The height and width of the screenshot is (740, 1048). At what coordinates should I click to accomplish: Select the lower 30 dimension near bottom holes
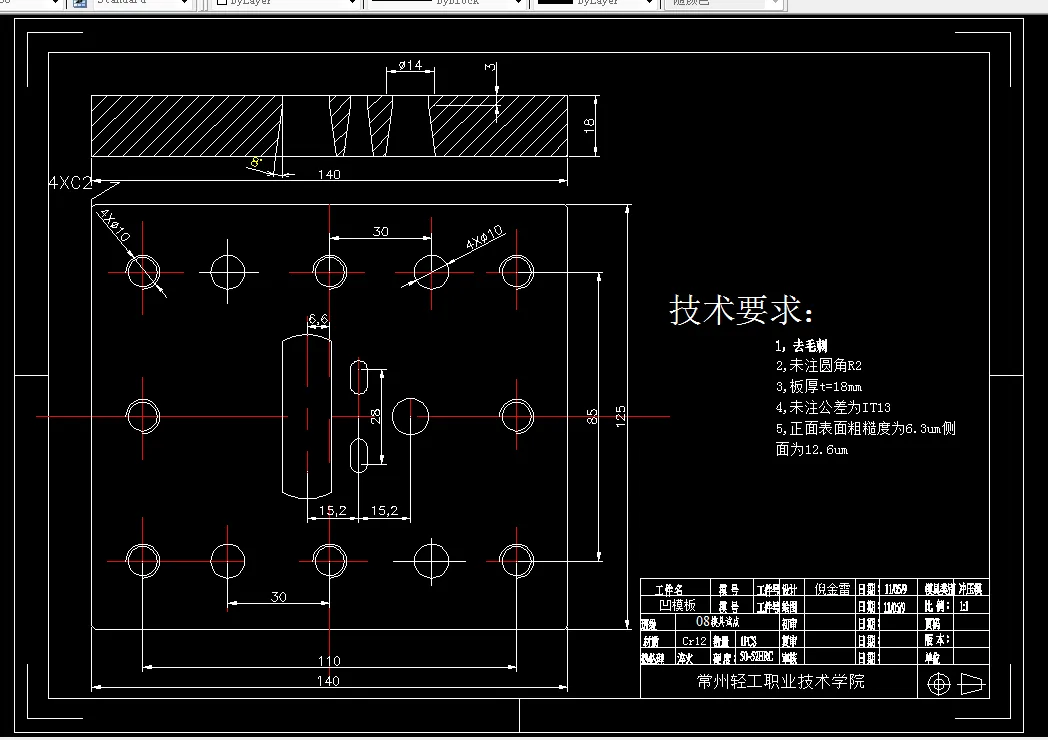point(279,596)
